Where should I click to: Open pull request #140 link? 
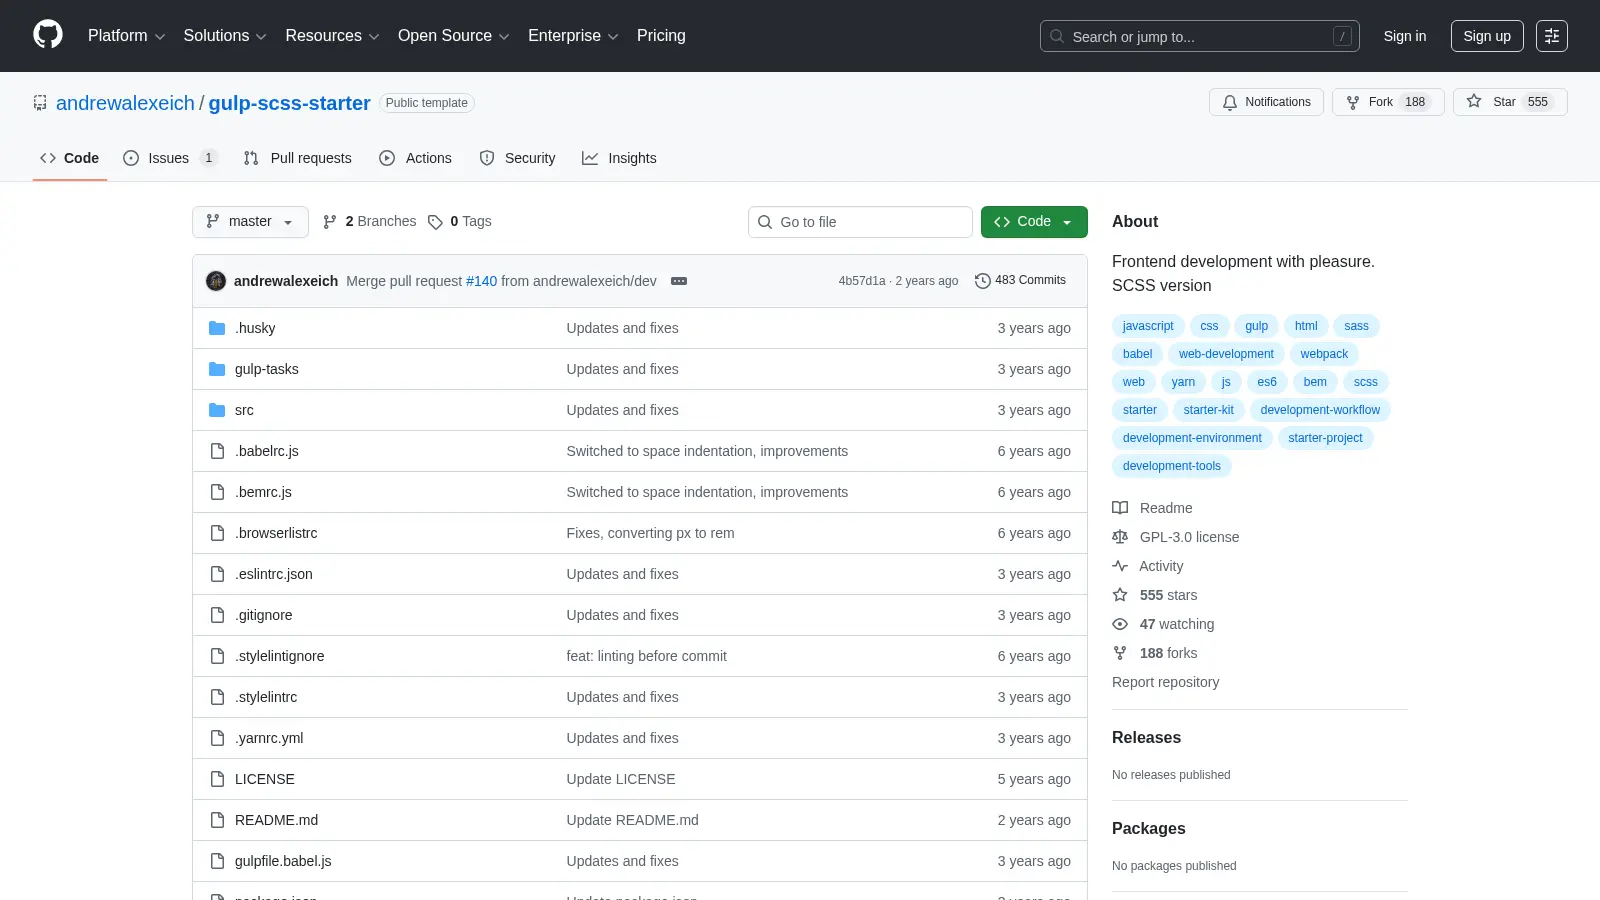coord(481,281)
